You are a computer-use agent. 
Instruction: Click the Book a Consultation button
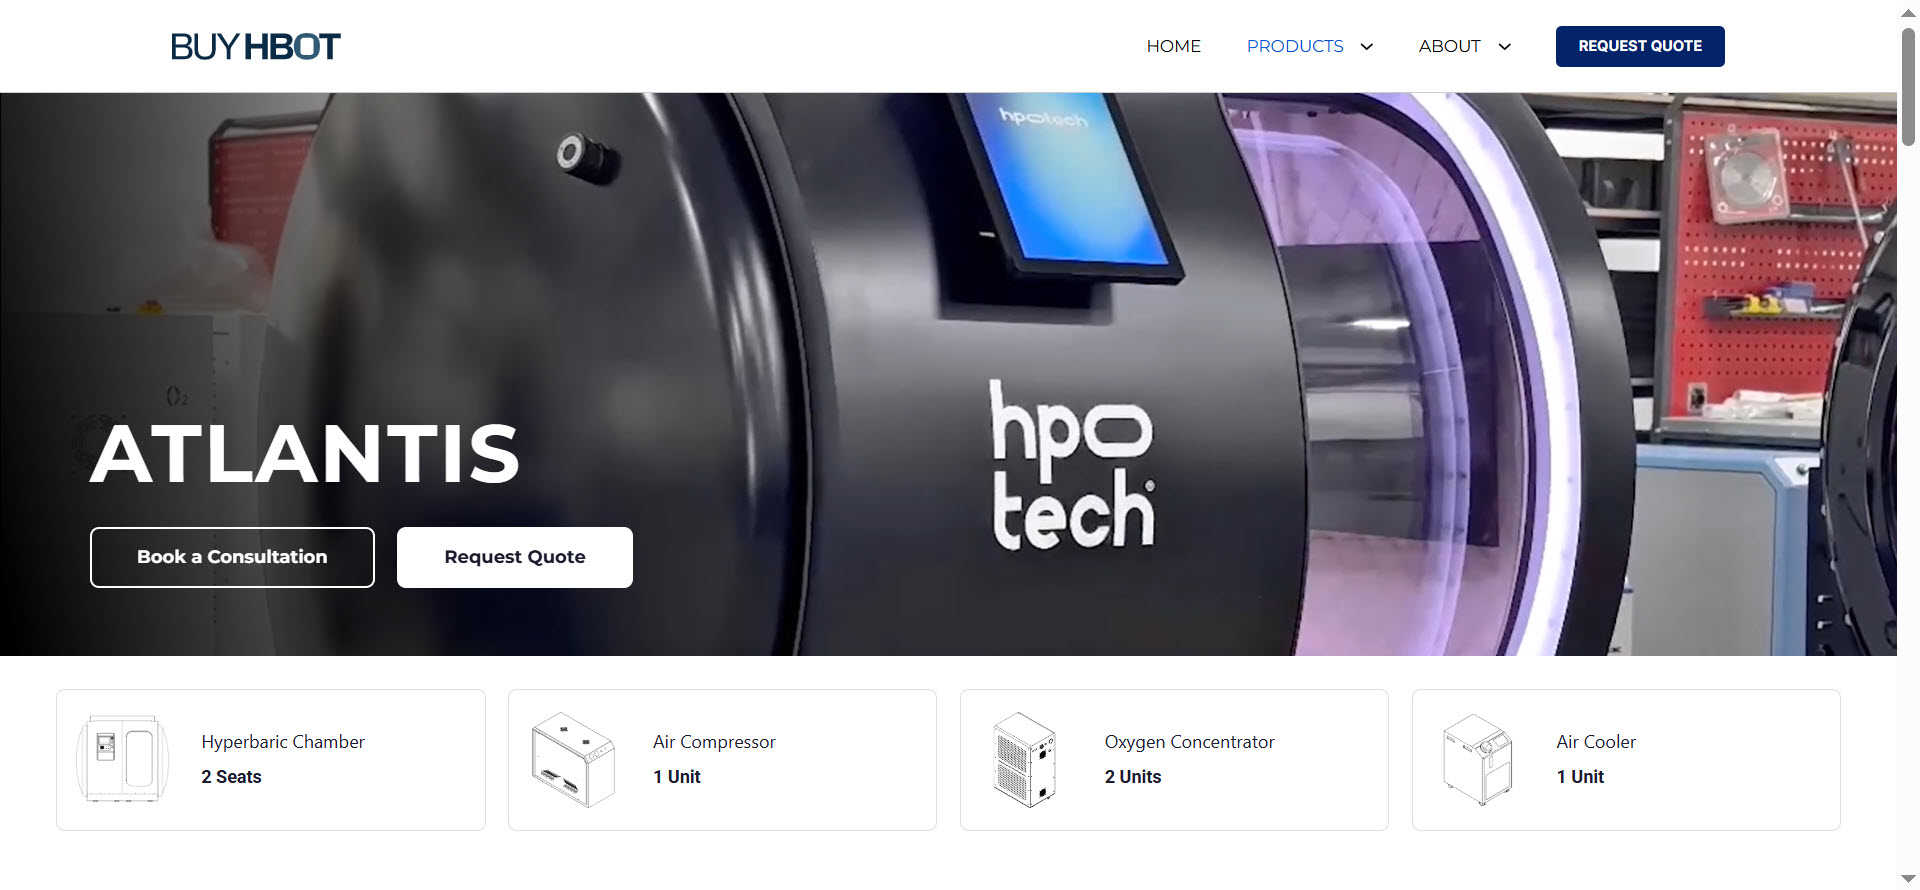coord(232,557)
